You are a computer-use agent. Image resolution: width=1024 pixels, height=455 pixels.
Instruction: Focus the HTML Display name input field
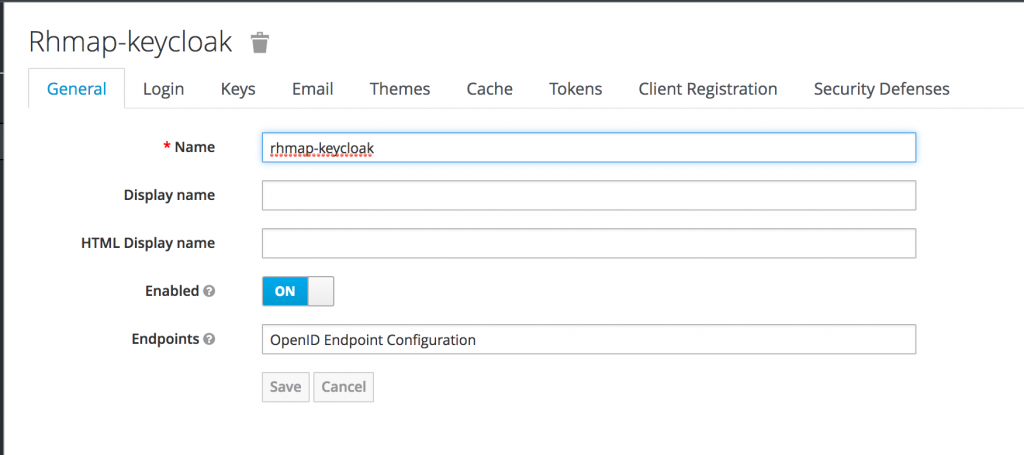pyautogui.click(x=588, y=243)
